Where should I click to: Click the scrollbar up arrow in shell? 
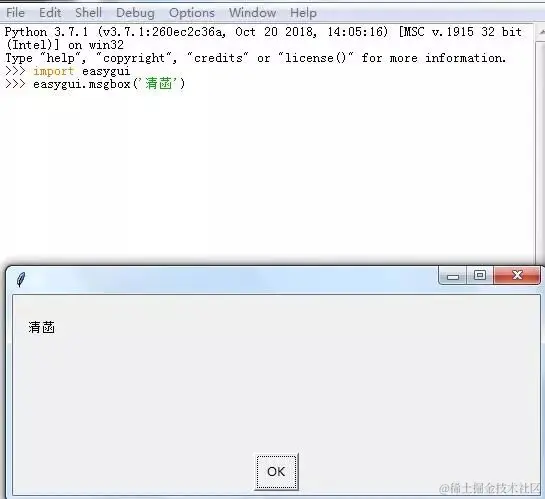coord(541,32)
